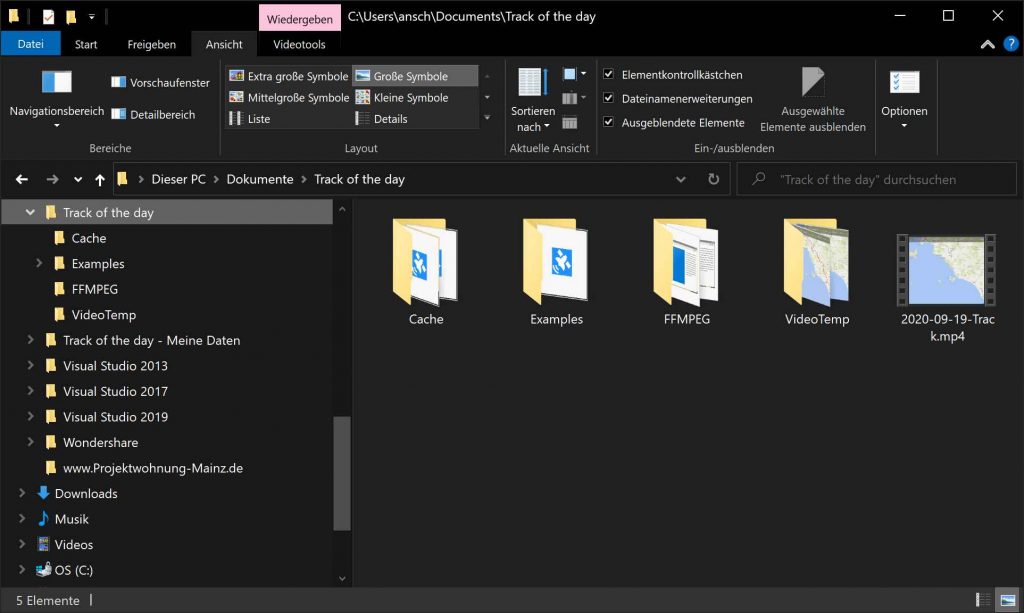The width and height of the screenshot is (1024, 613).
Task: Uncheck Ausgeblendete Elemente
Action: (x=609, y=121)
